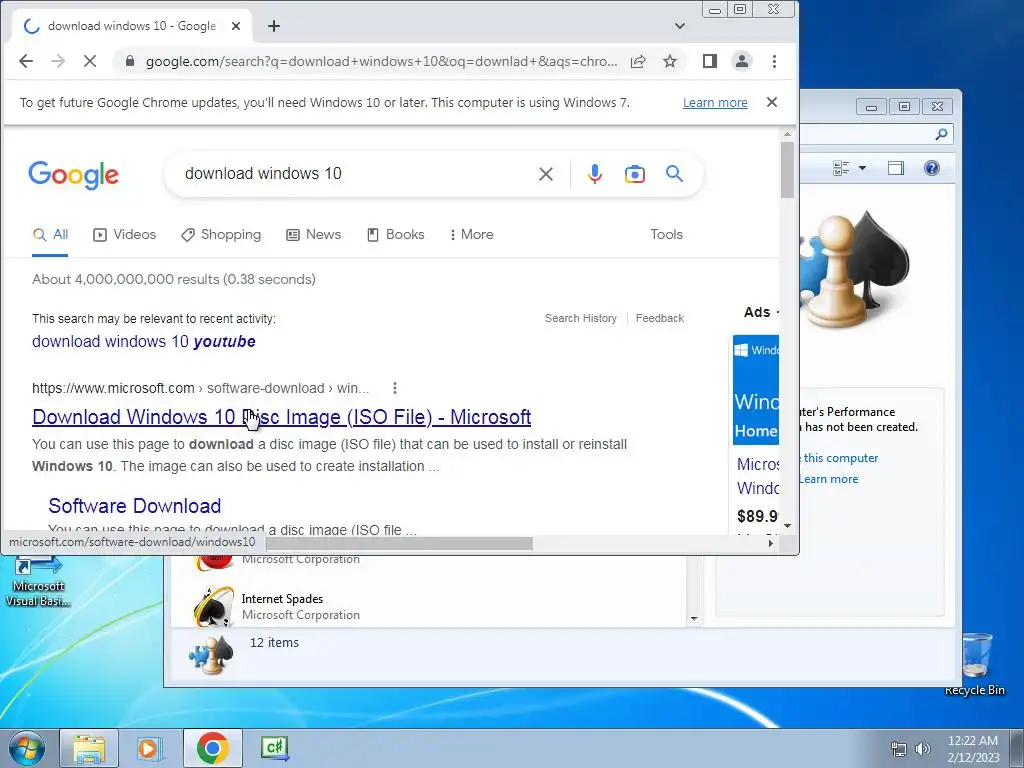Click the Windows ad thumbnail
This screenshot has height=768, width=1024.
pos(756,390)
